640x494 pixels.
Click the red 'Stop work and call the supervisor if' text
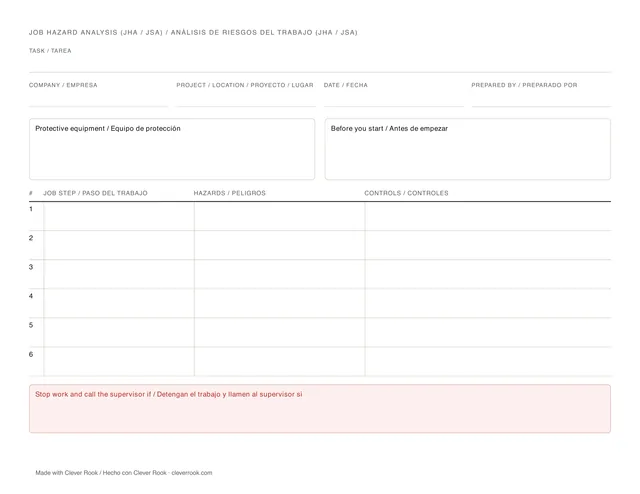point(93,394)
